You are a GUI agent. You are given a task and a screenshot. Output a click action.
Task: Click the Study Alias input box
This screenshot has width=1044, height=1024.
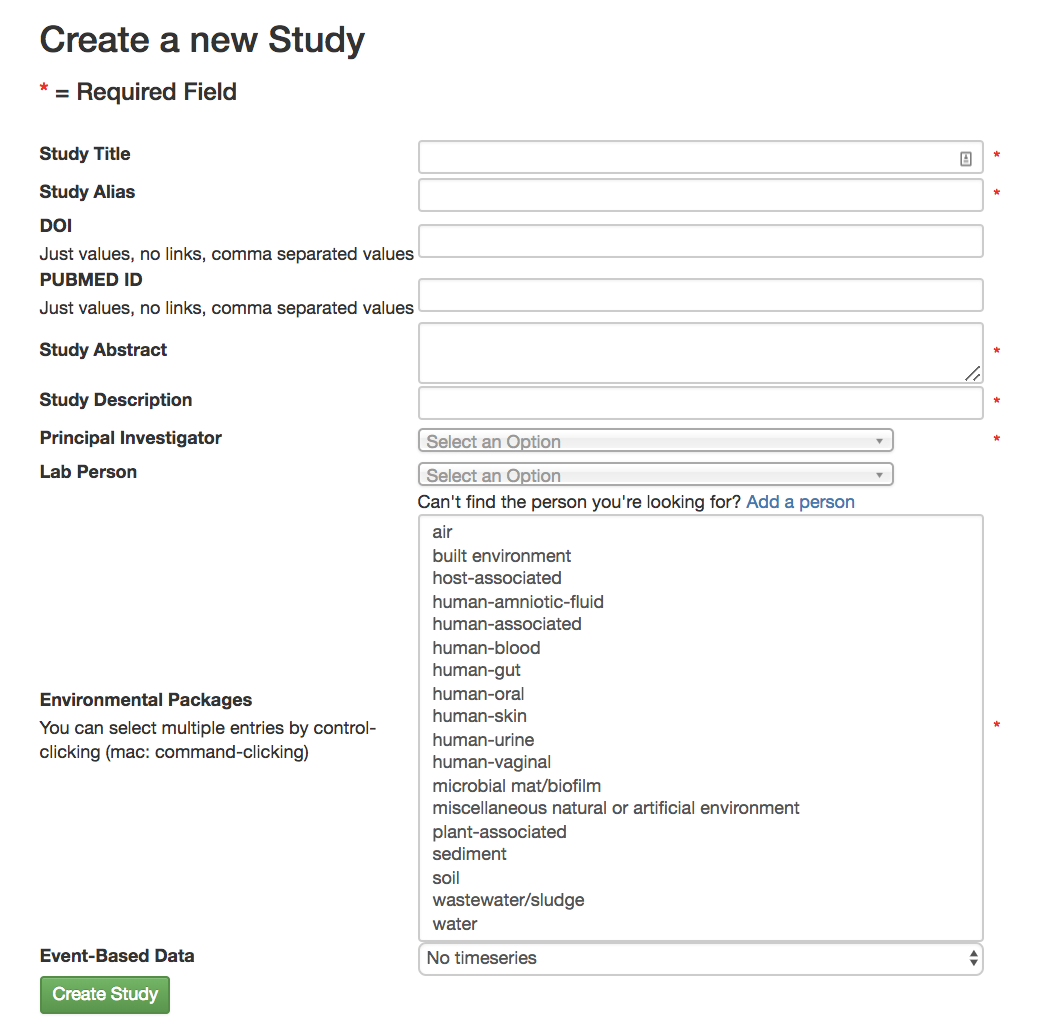tap(700, 194)
